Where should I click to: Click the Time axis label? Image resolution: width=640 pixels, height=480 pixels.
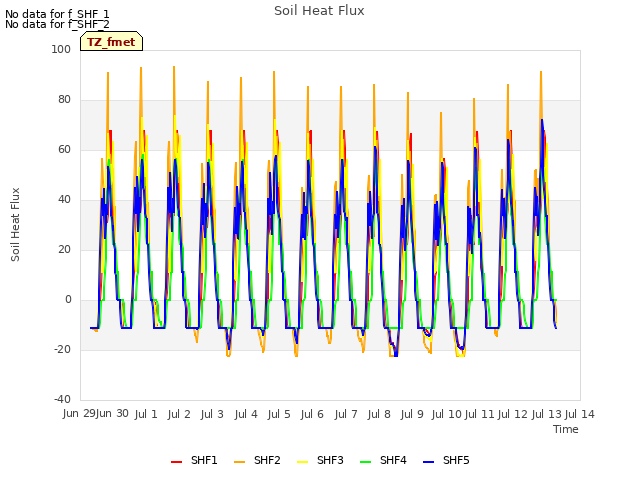tap(566, 429)
